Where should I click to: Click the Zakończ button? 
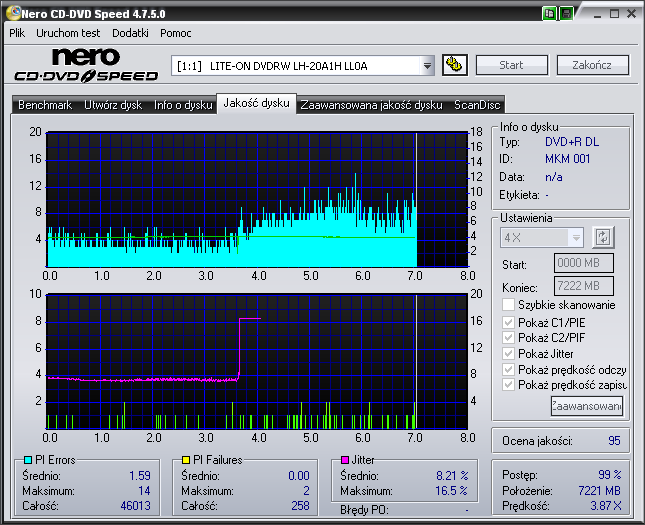click(x=592, y=65)
